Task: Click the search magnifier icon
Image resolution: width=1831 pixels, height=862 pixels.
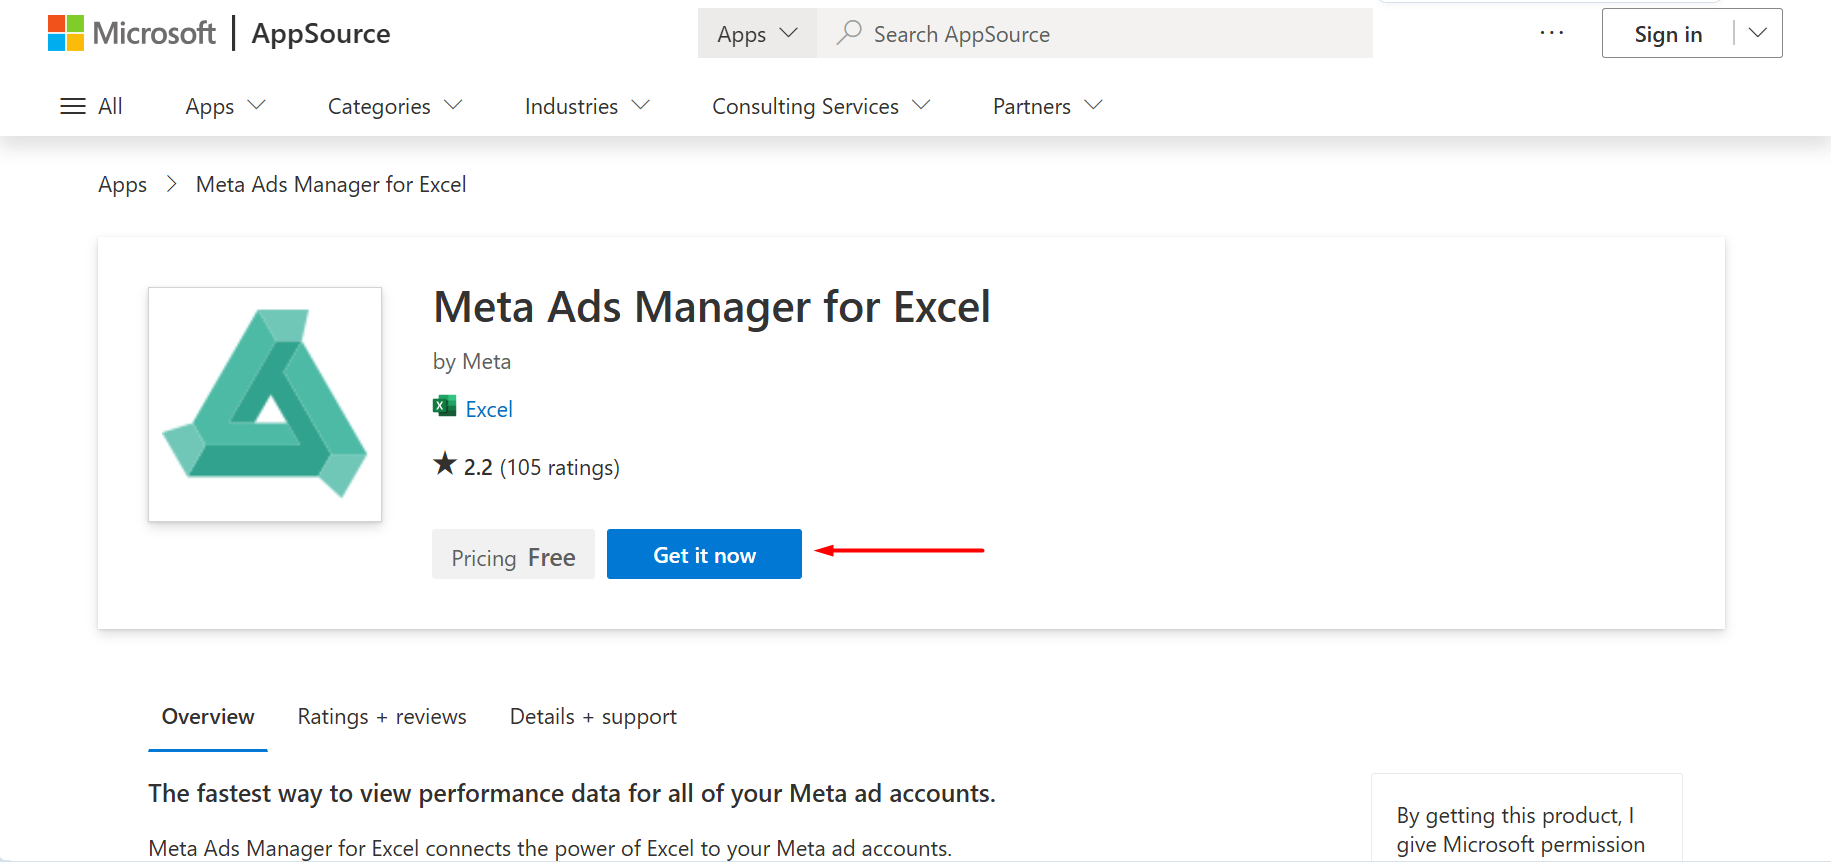Action: [849, 33]
